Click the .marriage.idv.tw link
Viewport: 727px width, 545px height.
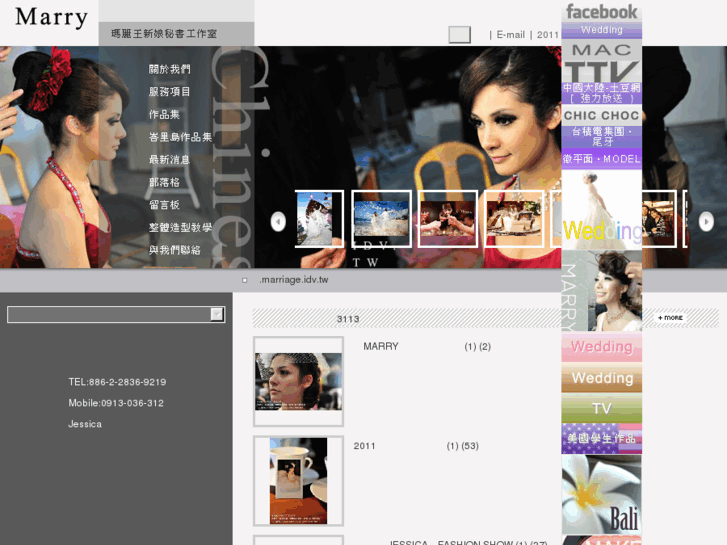(x=293, y=280)
